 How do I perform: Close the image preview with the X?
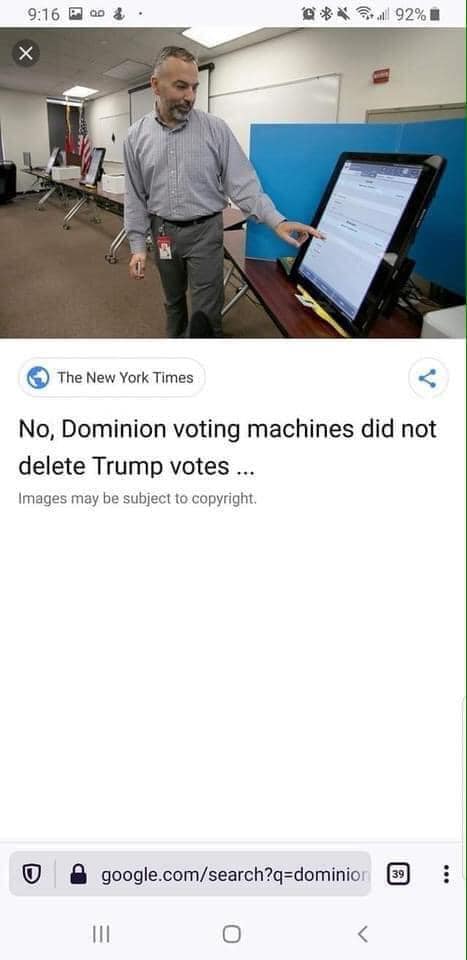26,54
